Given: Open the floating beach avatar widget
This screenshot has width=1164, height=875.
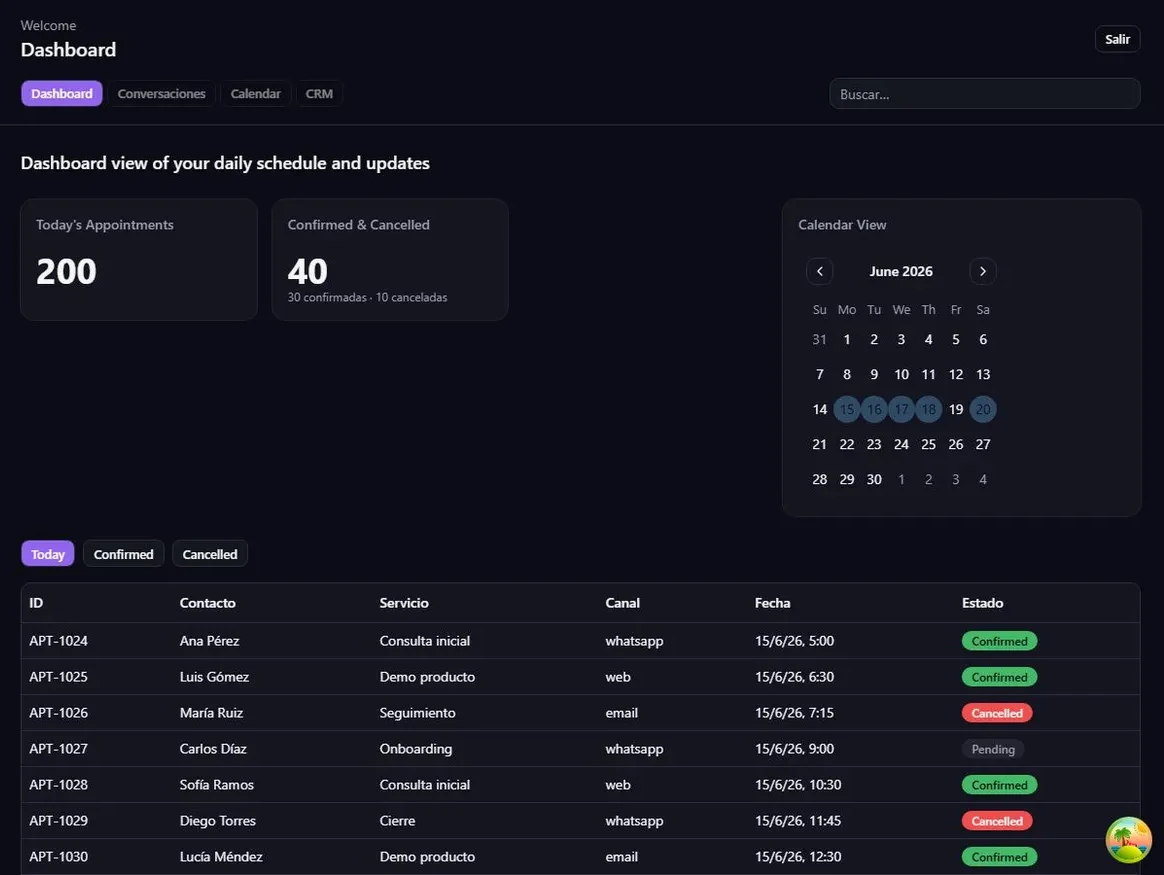Looking at the screenshot, I should pyautogui.click(x=1128, y=840).
